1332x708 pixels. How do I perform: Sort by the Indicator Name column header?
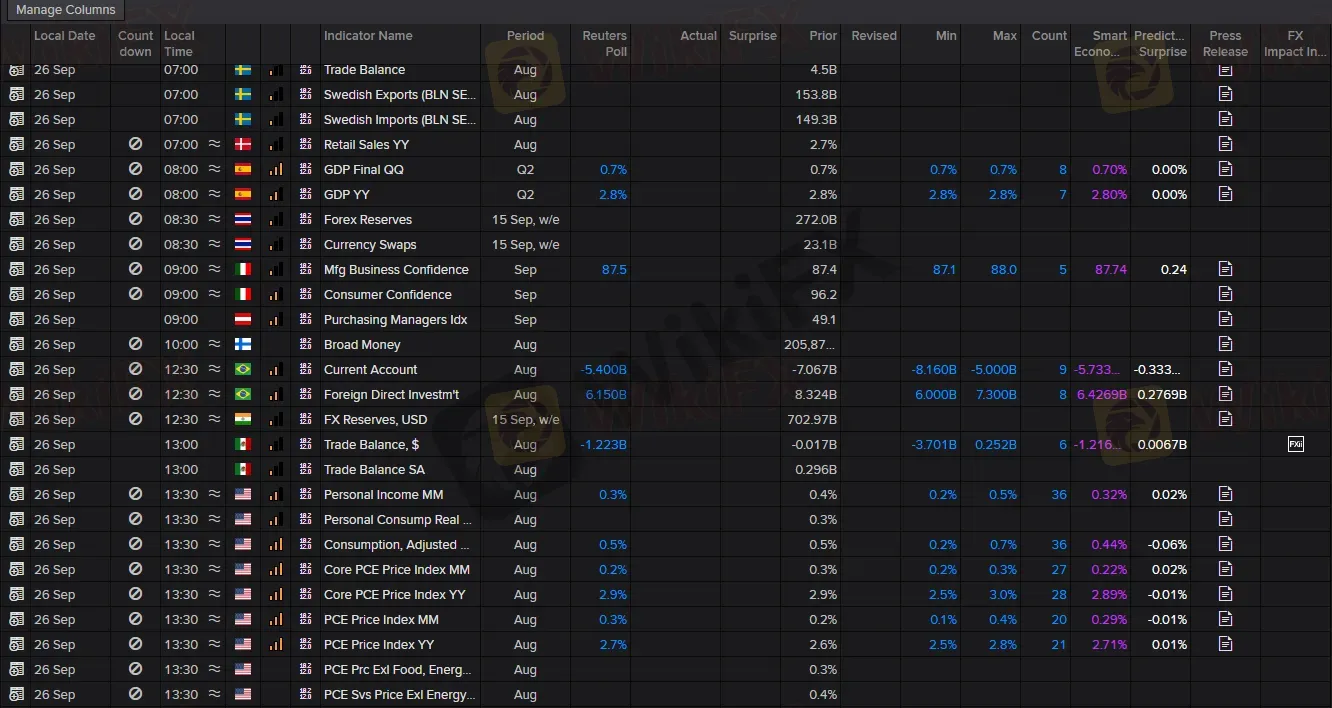(368, 36)
